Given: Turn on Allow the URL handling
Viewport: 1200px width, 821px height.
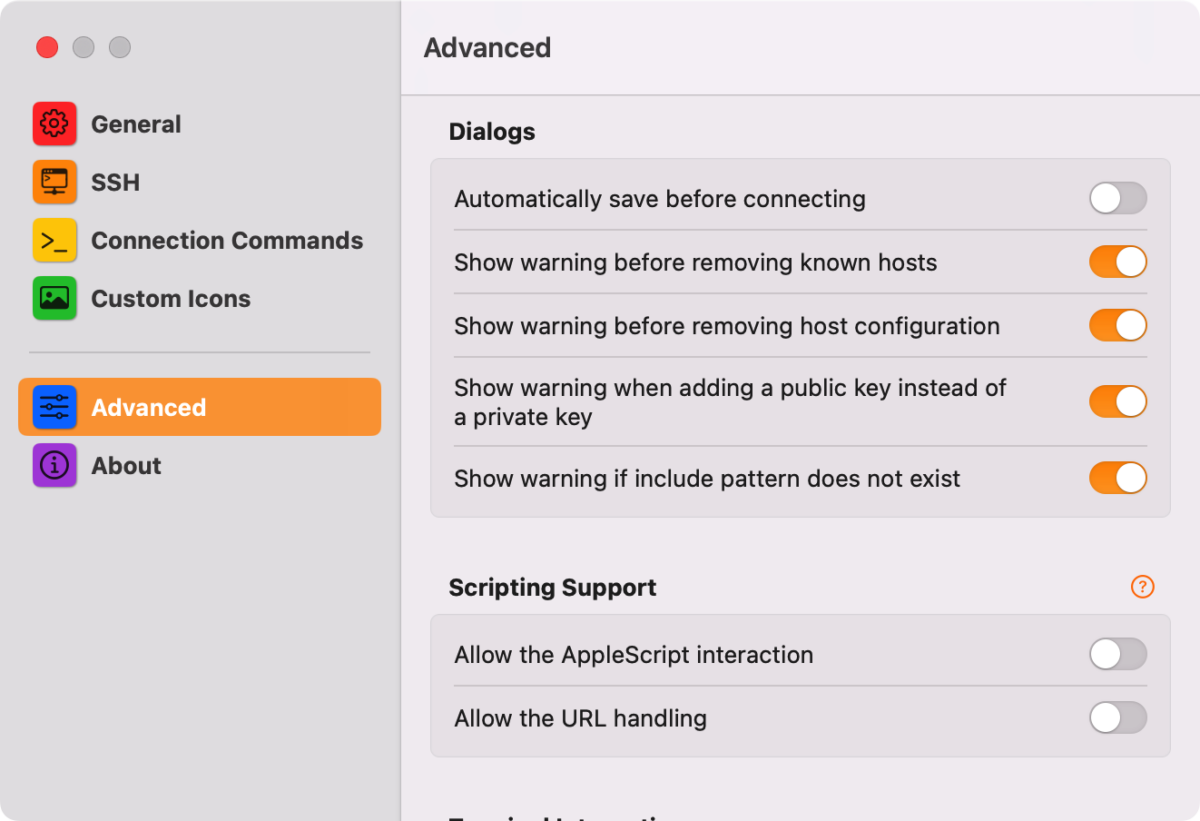Looking at the screenshot, I should click(1118, 717).
